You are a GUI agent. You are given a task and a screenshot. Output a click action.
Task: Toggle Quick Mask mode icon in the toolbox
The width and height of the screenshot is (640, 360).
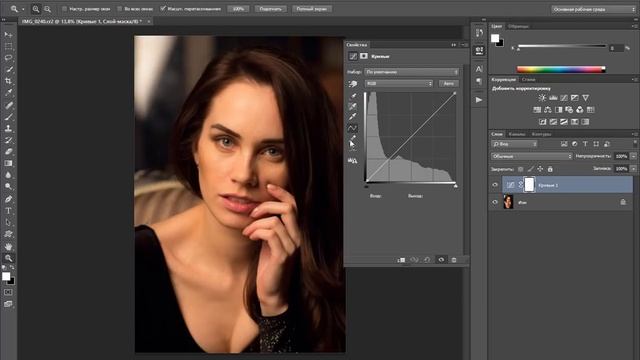click(8, 293)
